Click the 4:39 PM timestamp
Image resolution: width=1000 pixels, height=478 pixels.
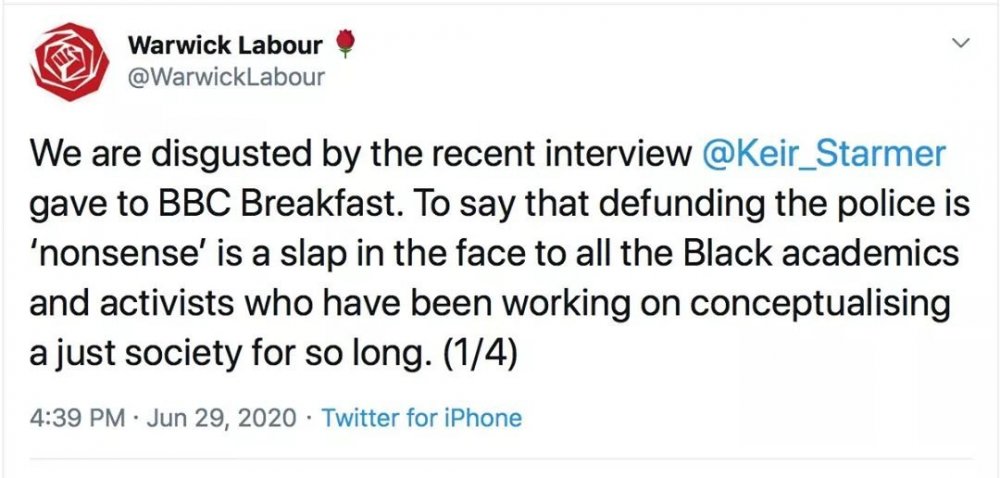74,417
